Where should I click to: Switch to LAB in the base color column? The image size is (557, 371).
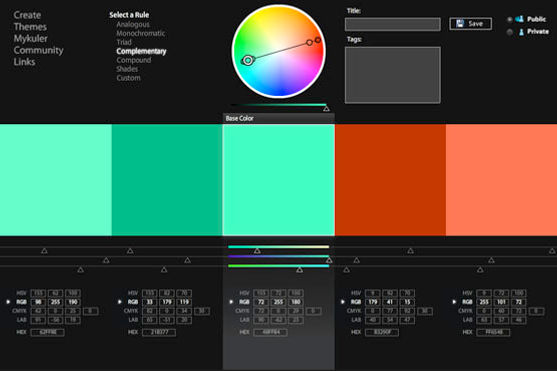[x=244, y=320]
